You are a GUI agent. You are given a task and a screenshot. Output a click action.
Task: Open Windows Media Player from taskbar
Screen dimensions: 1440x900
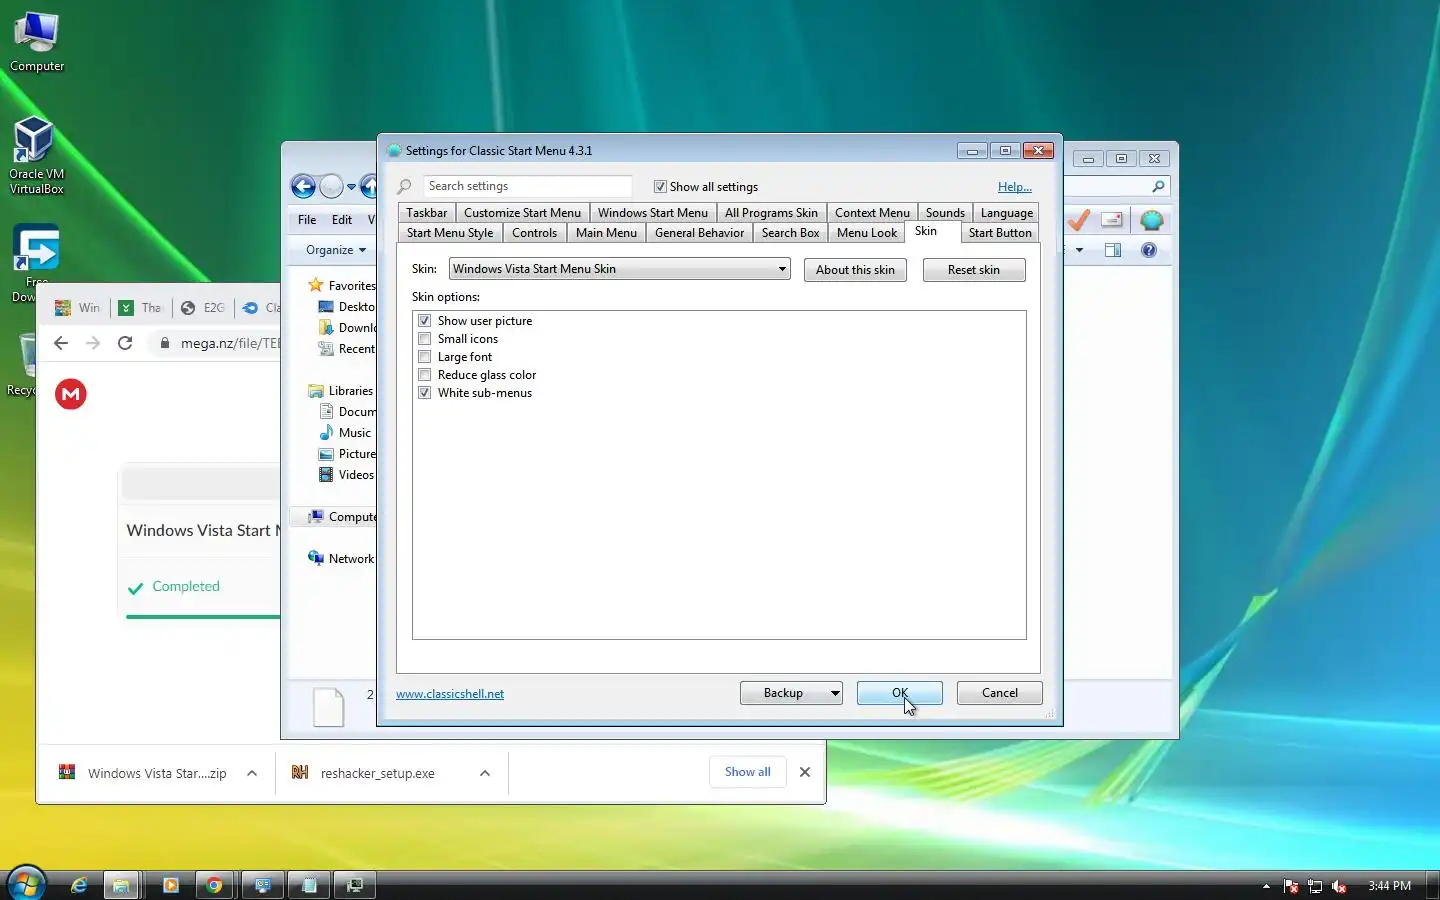170,885
